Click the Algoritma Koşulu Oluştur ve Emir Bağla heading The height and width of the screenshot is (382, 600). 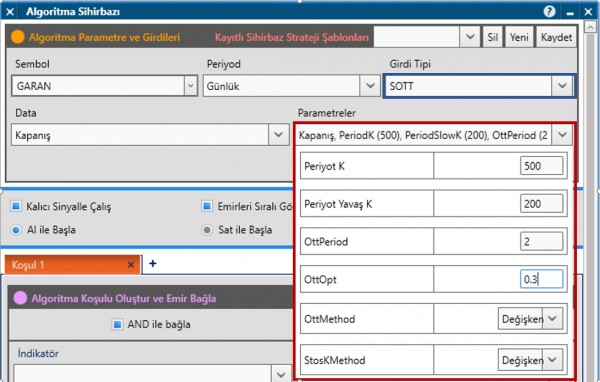[x=124, y=299]
